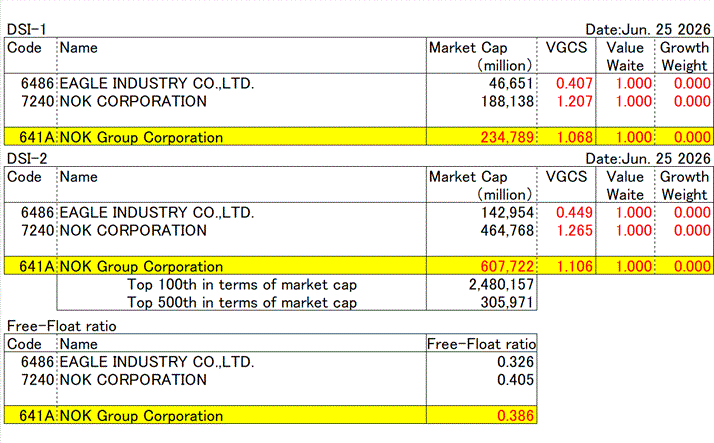Select highlighted free-float value 0.386
Viewport: 714px width, 443px height.
click(515, 416)
